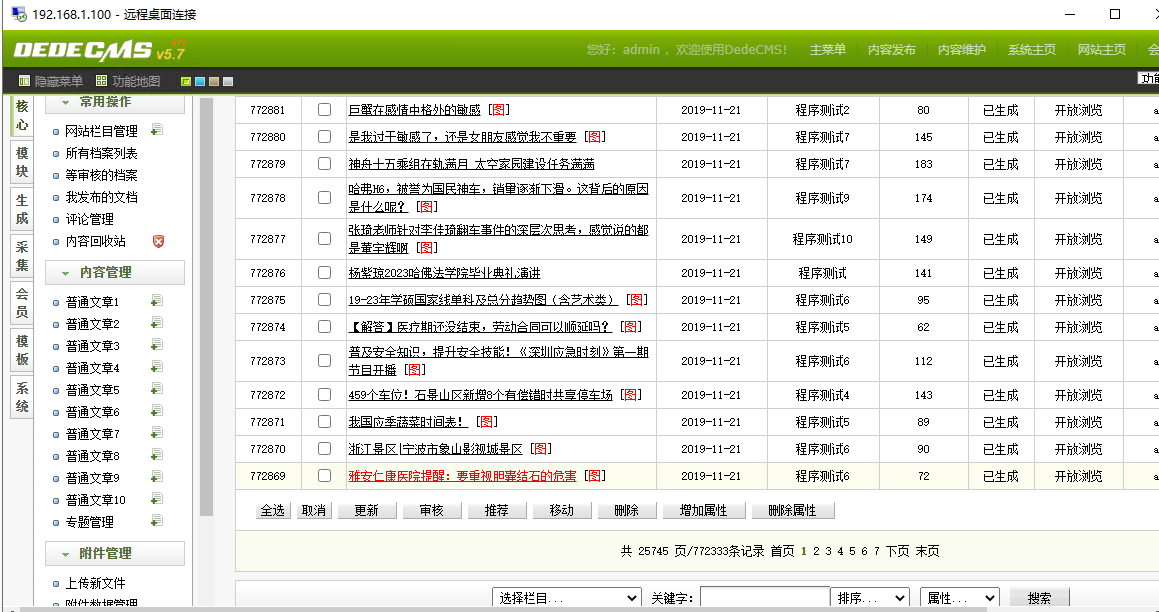Jump to 末页 last page link
Image resolution: width=1159 pixels, height=612 pixels.
point(928,551)
